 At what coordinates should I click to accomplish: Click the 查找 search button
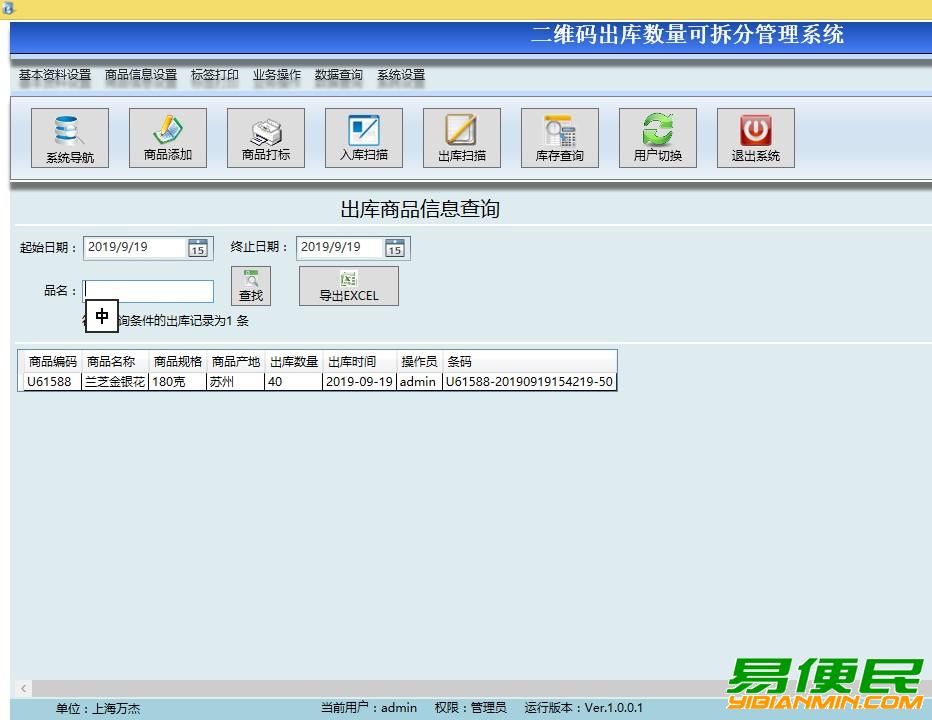coord(251,286)
